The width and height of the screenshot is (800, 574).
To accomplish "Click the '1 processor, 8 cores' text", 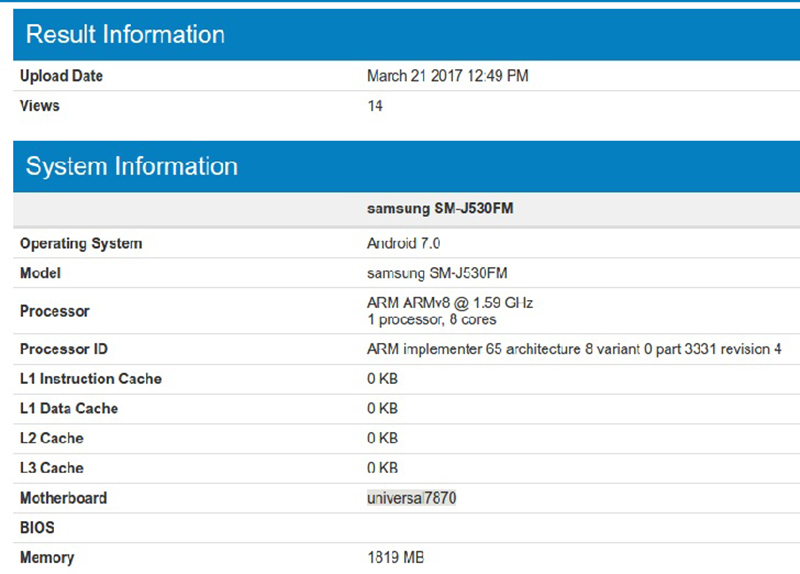I will [x=432, y=320].
